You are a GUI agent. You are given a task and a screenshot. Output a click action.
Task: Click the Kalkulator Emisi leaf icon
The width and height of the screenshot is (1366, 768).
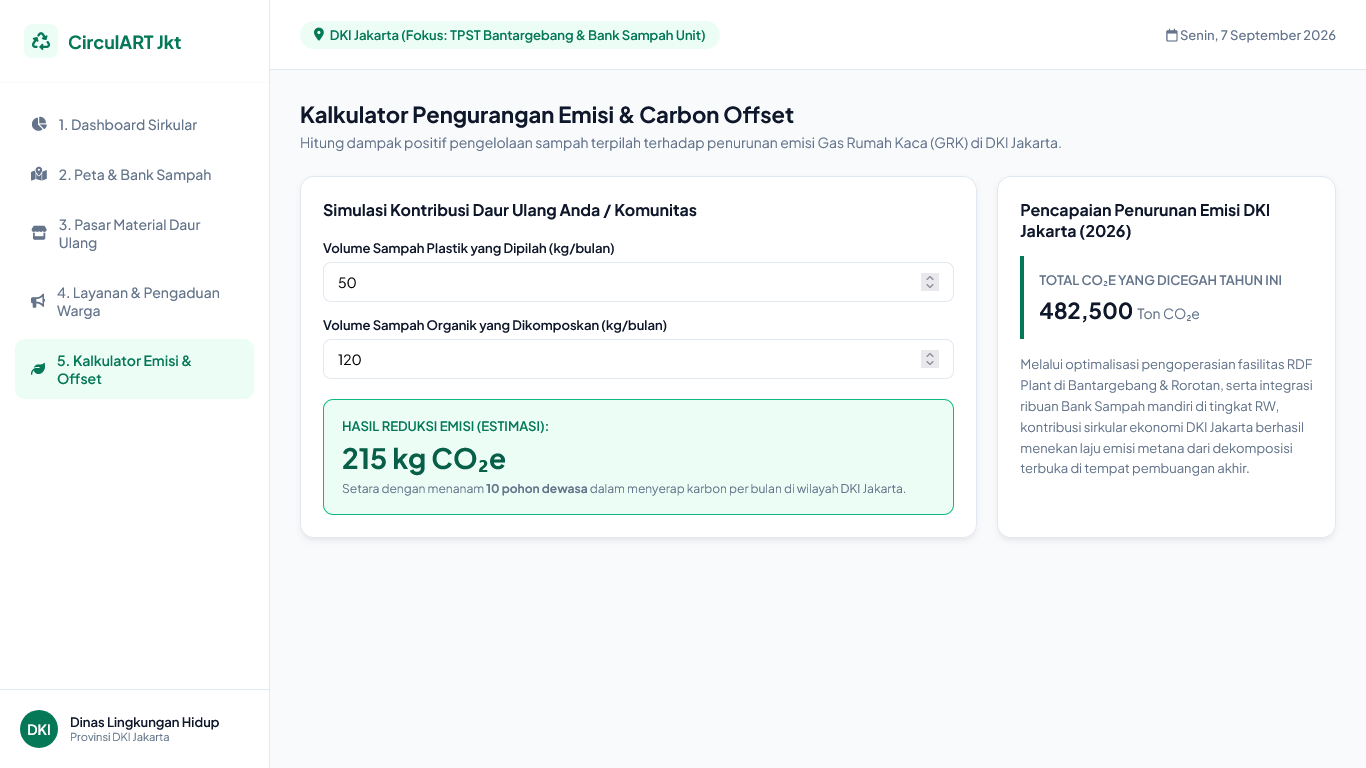click(x=38, y=369)
